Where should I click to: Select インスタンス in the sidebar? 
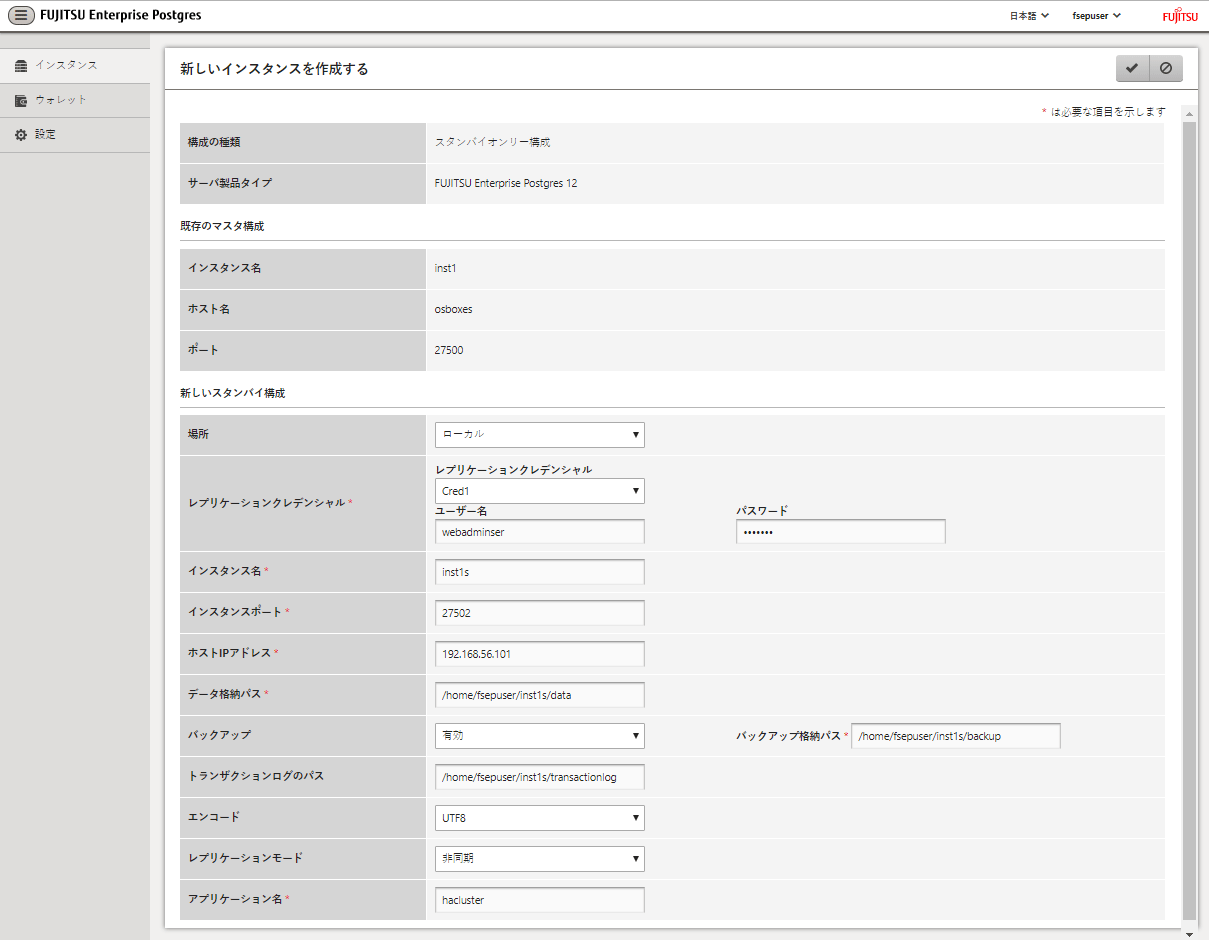point(66,65)
